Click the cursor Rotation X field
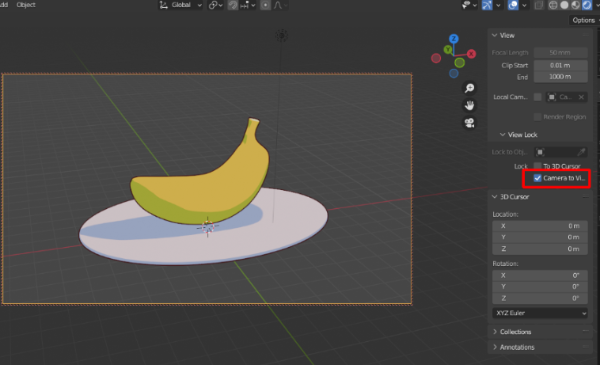The width and height of the screenshot is (600, 365). pyautogui.click(x=540, y=275)
